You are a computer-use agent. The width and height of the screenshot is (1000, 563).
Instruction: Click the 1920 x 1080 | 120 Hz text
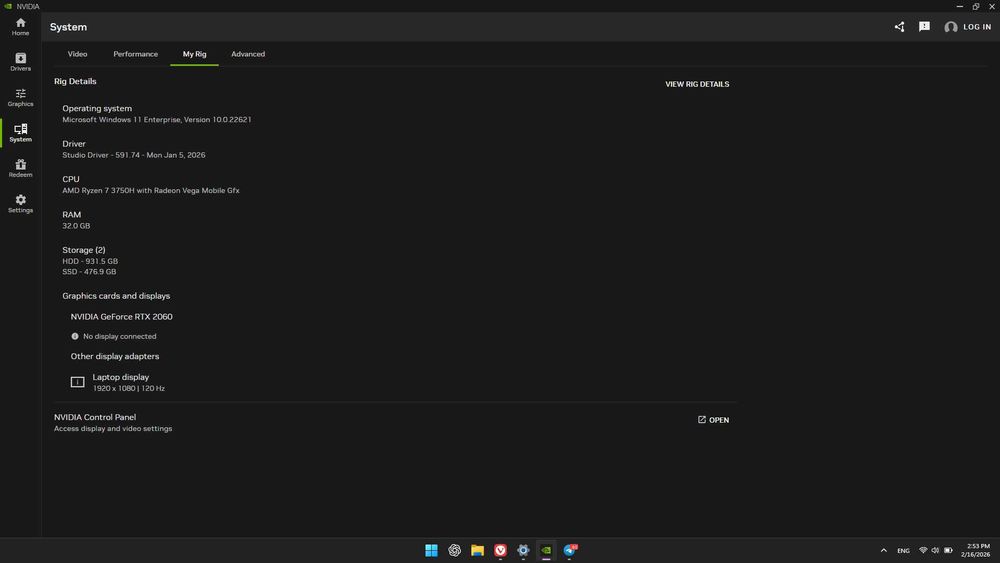129,388
